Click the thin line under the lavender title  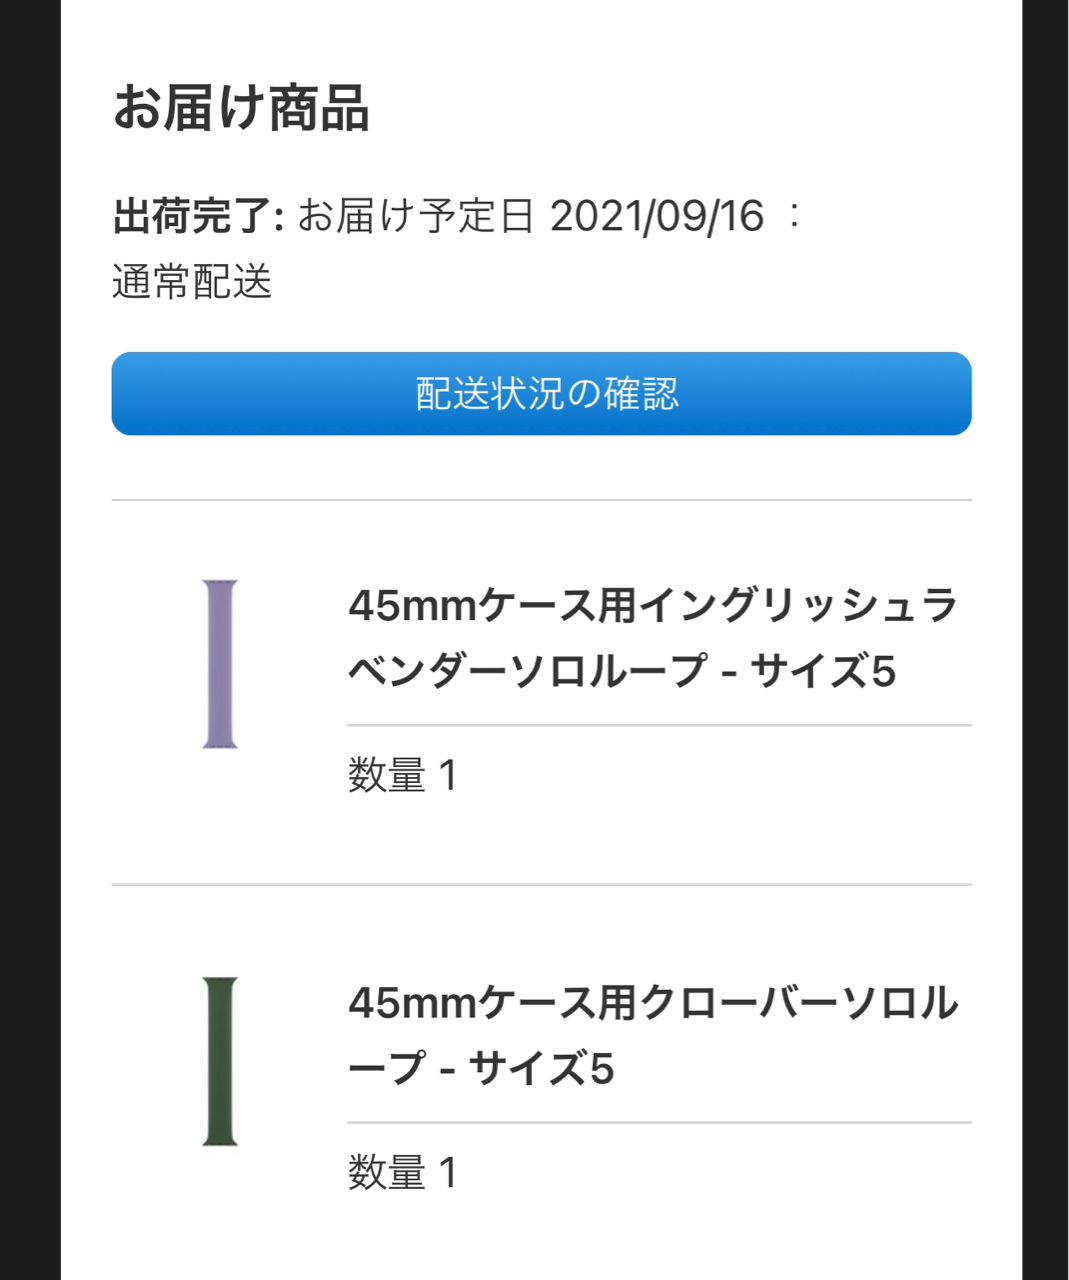point(659,725)
